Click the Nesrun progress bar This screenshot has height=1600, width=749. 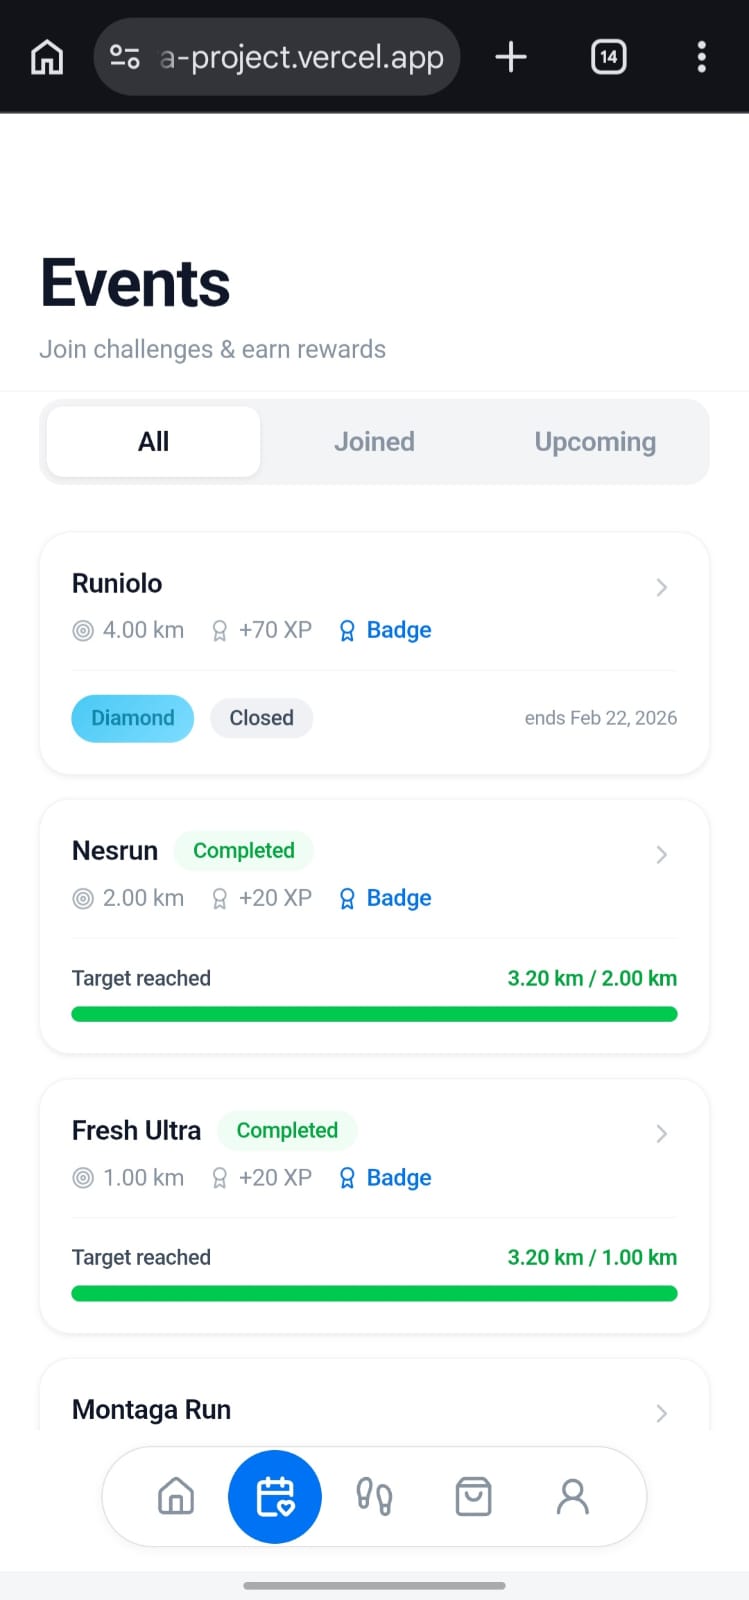tap(374, 1014)
